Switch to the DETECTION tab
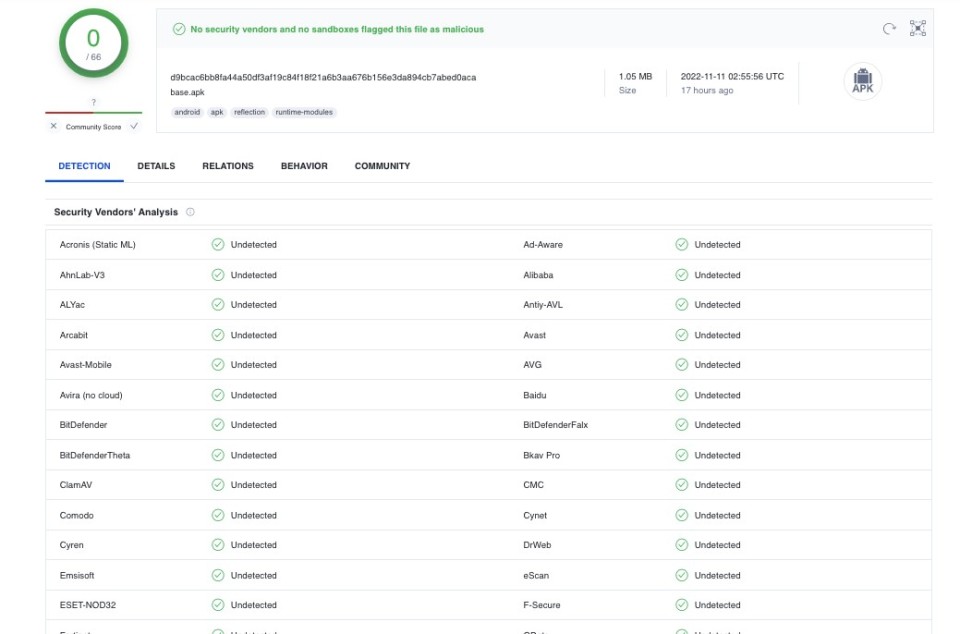 point(84,166)
